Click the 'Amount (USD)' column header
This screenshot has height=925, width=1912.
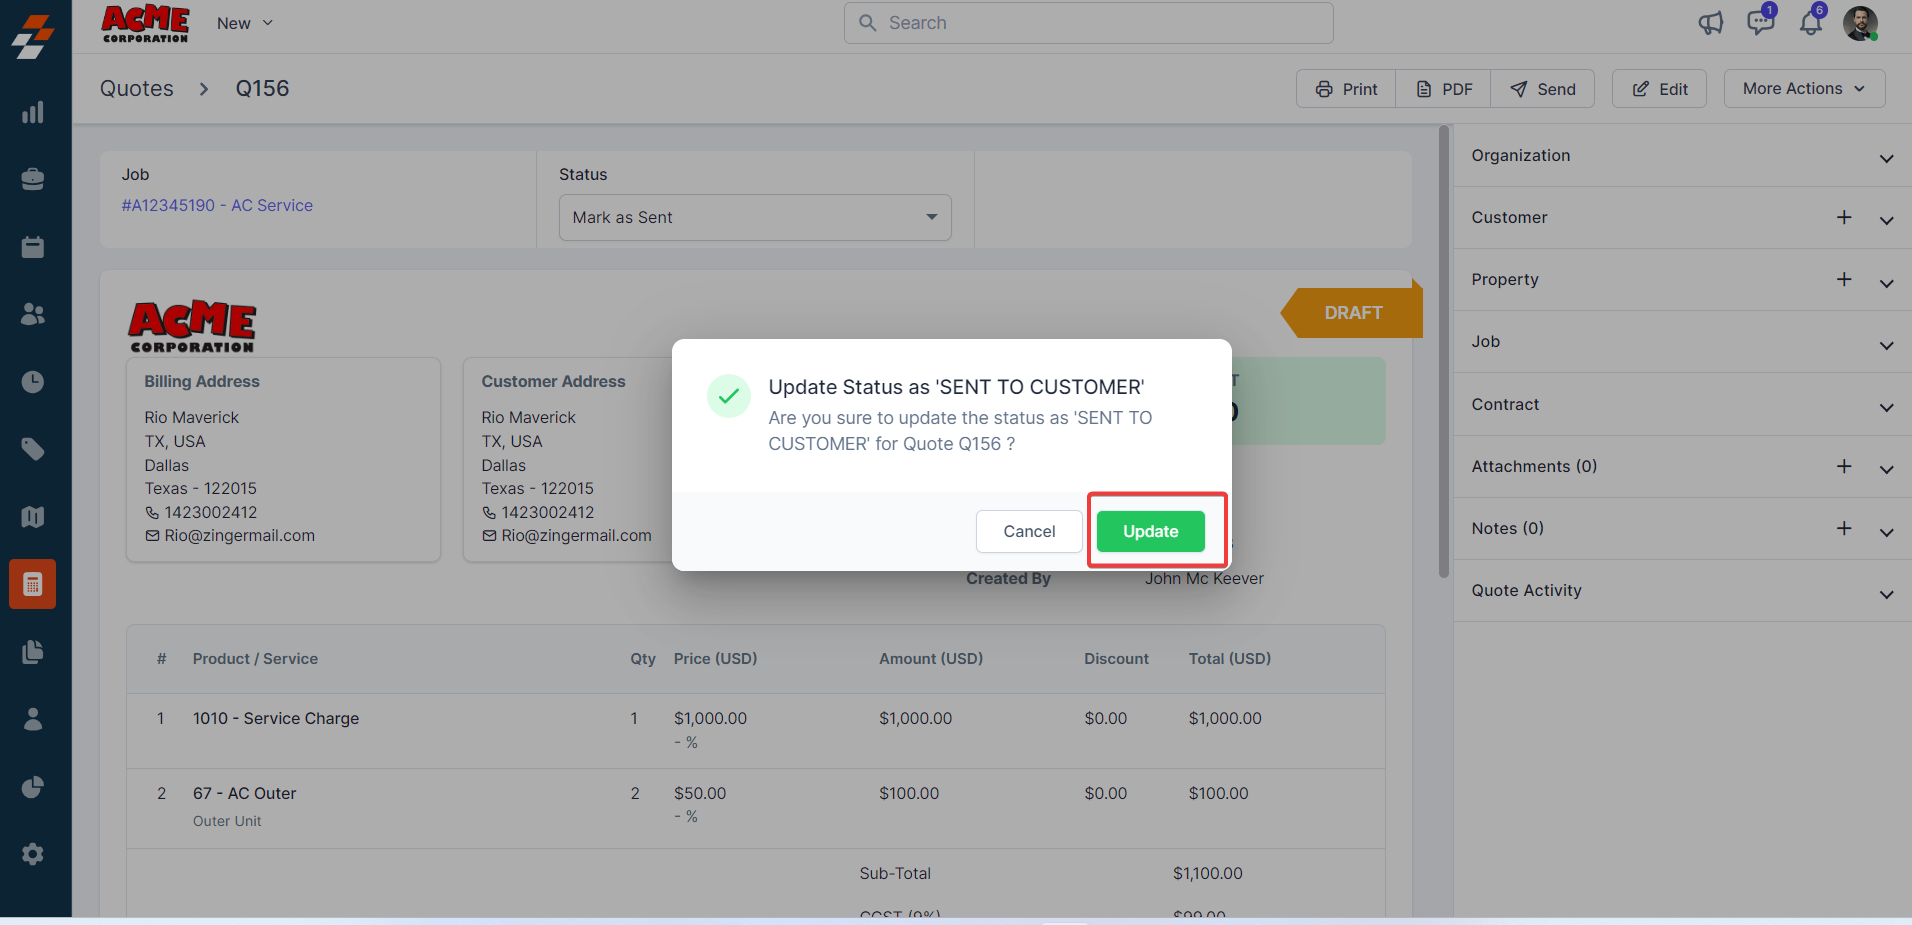click(x=931, y=658)
